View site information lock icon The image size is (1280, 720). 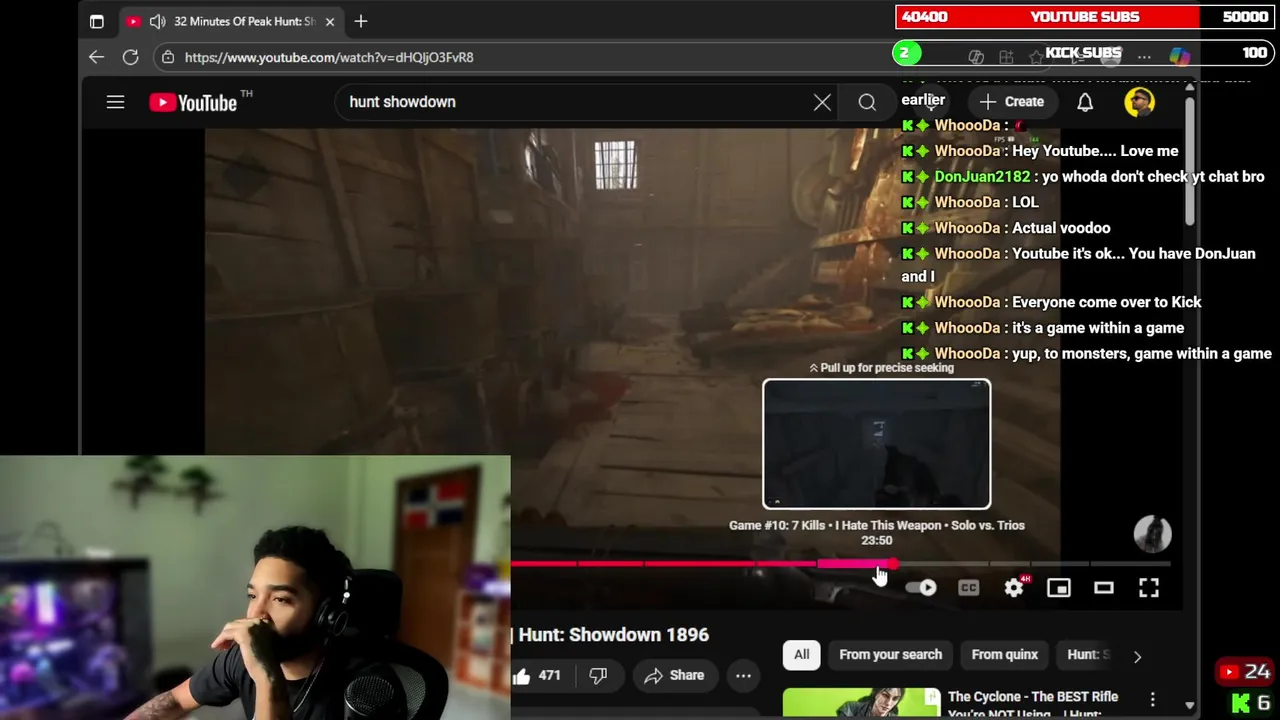pos(168,57)
